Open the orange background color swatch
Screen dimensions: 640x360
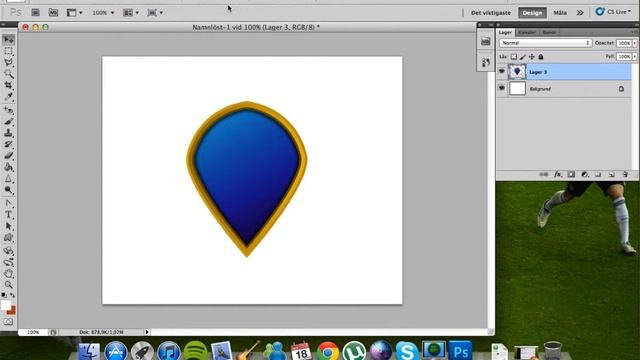12,311
